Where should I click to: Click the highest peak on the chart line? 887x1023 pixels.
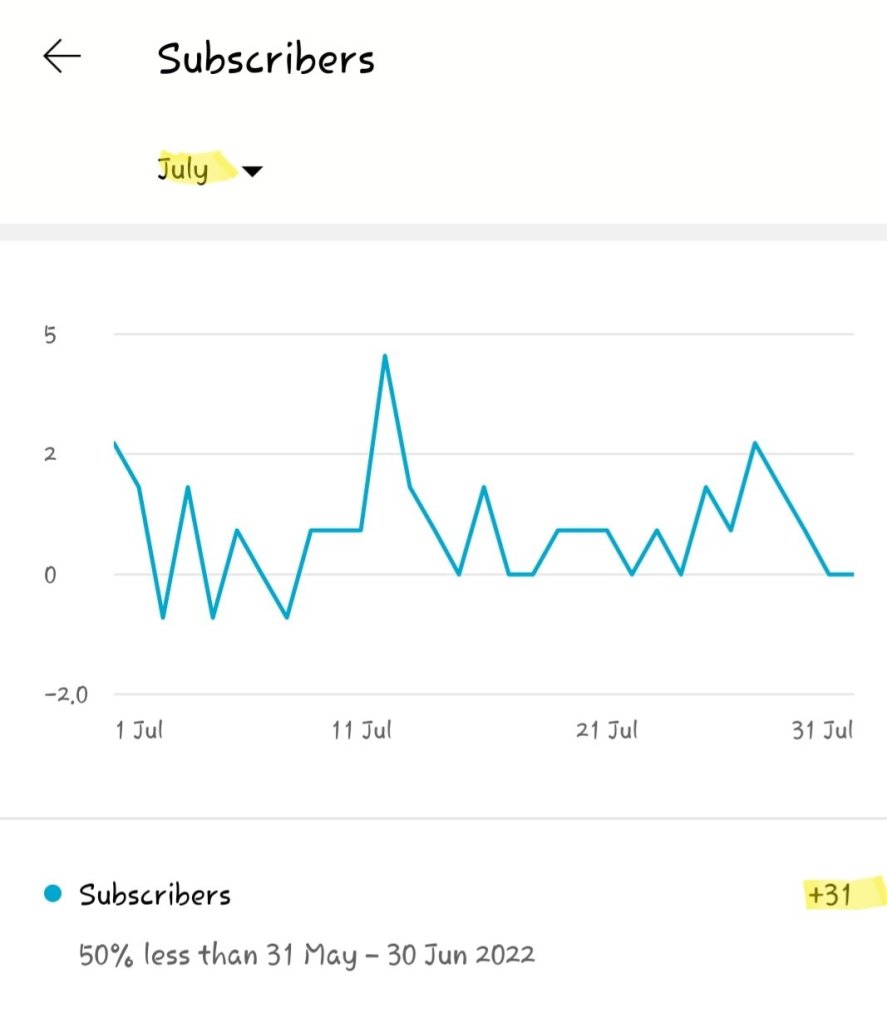(385, 356)
